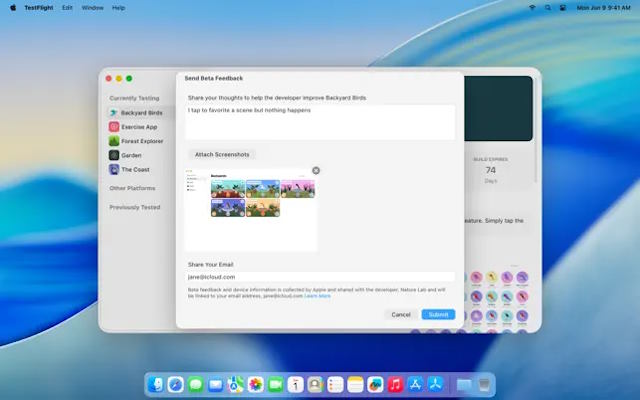
Task: Open Forest Explorer in the sidebar
Action: [140, 141]
